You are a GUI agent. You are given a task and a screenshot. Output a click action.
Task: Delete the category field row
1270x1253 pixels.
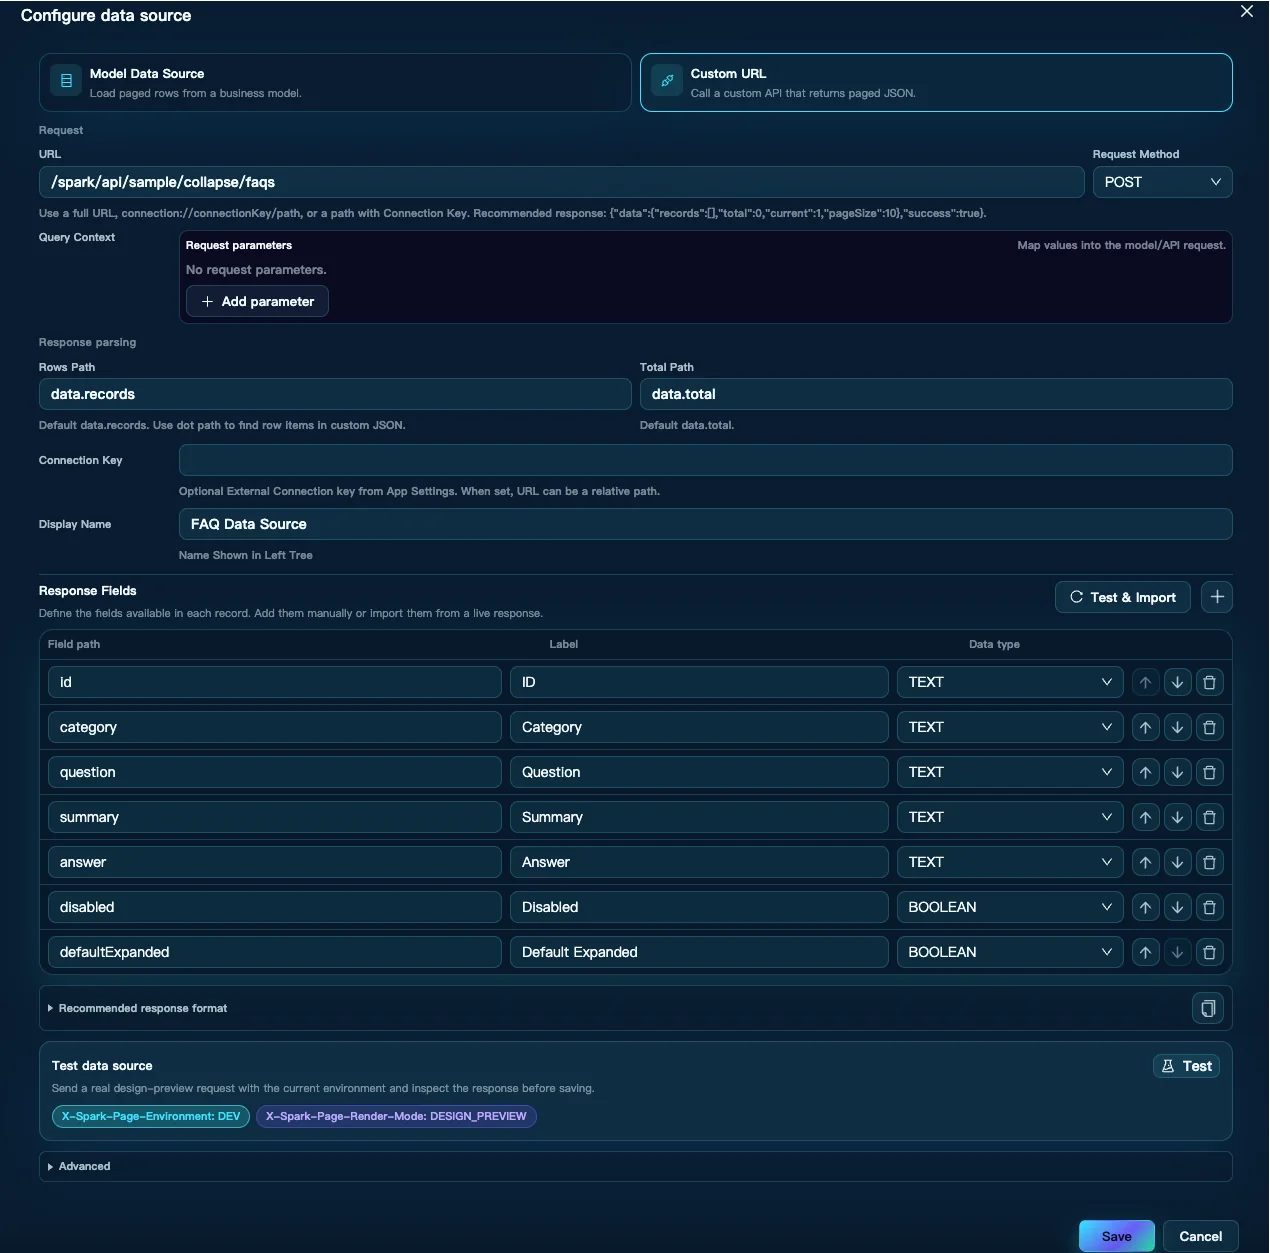pos(1209,727)
